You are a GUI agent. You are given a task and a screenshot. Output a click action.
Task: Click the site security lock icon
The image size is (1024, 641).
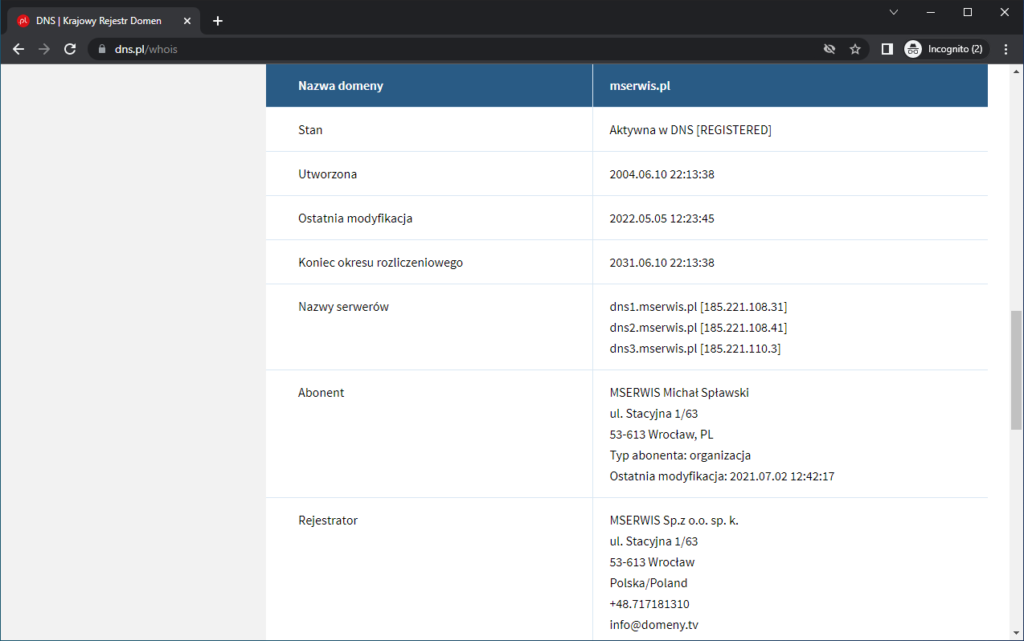coord(104,47)
